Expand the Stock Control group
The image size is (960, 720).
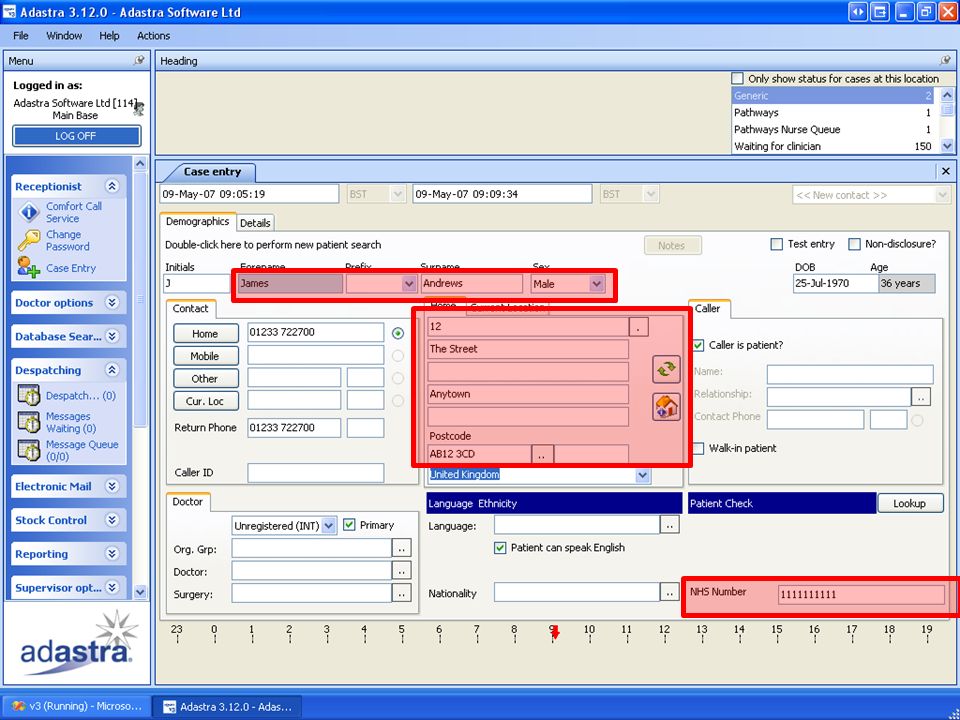point(112,520)
